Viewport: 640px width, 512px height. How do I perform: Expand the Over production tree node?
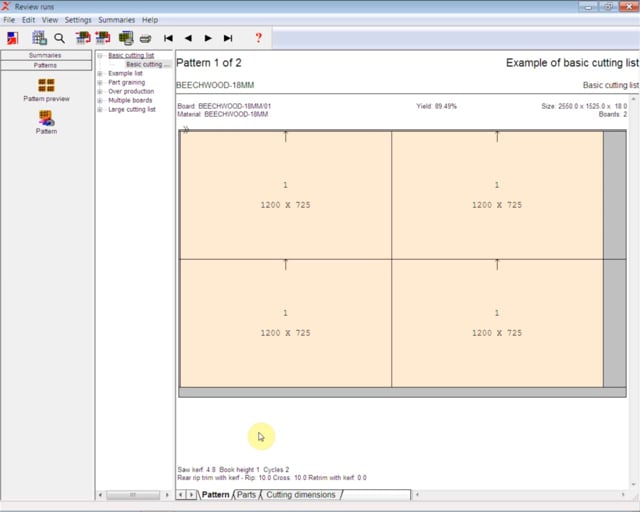tap(100, 91)
